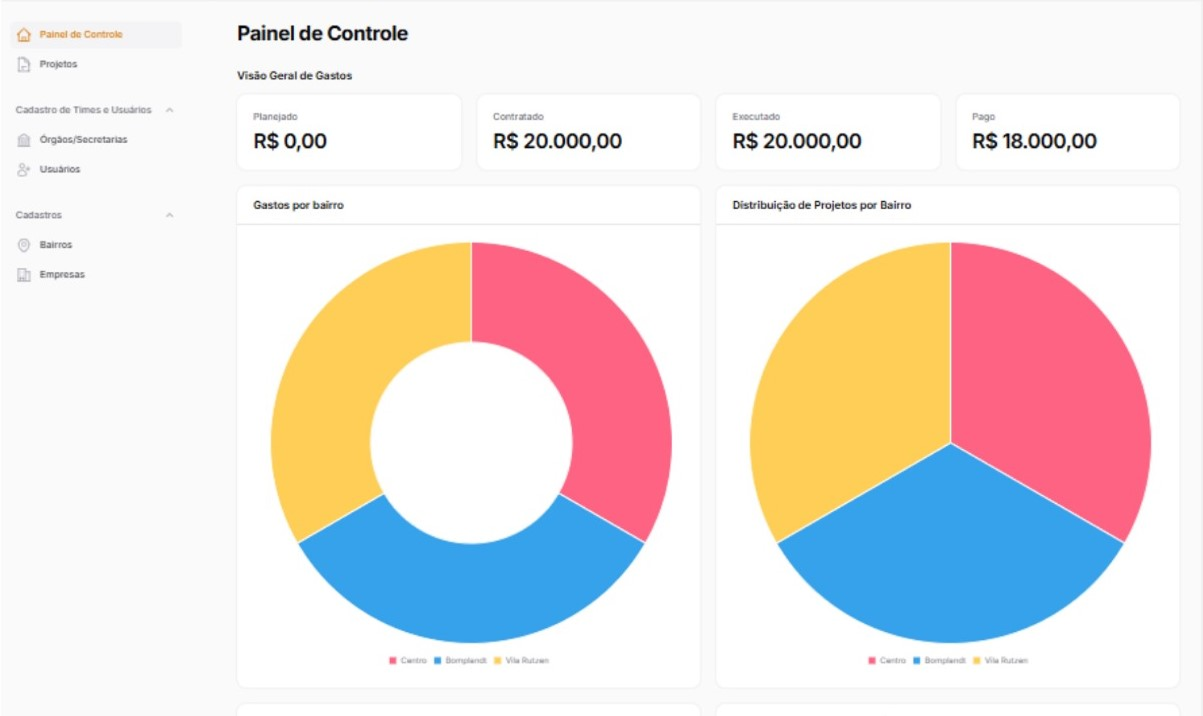This screenshot has width=1203, height=716.
Task: Click the yellow Vila Rutzen swatch in Gastos legend
Action: (x=497, y=661)
